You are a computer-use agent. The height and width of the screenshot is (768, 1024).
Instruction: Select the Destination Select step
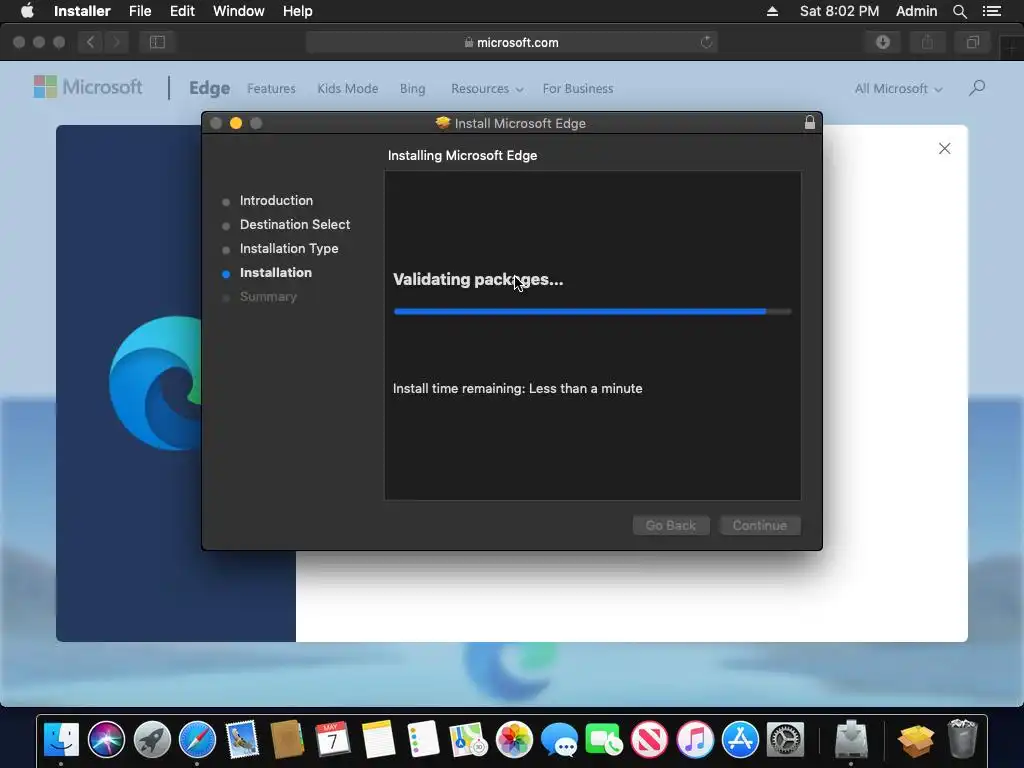point(295,225)
